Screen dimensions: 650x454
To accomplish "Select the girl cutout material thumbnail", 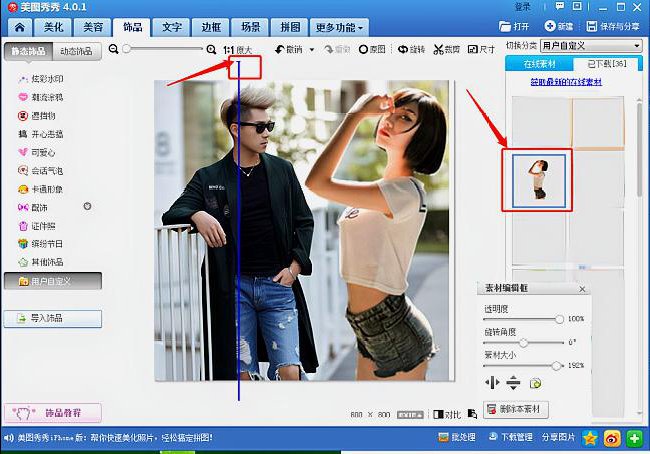I will point(539,181).
